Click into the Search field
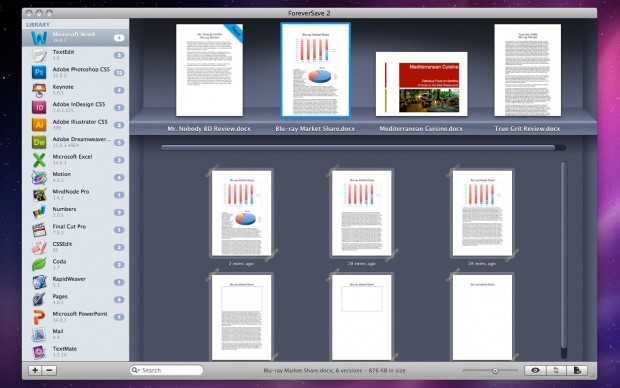Screen dimensions: 620x388 [166, 370]
